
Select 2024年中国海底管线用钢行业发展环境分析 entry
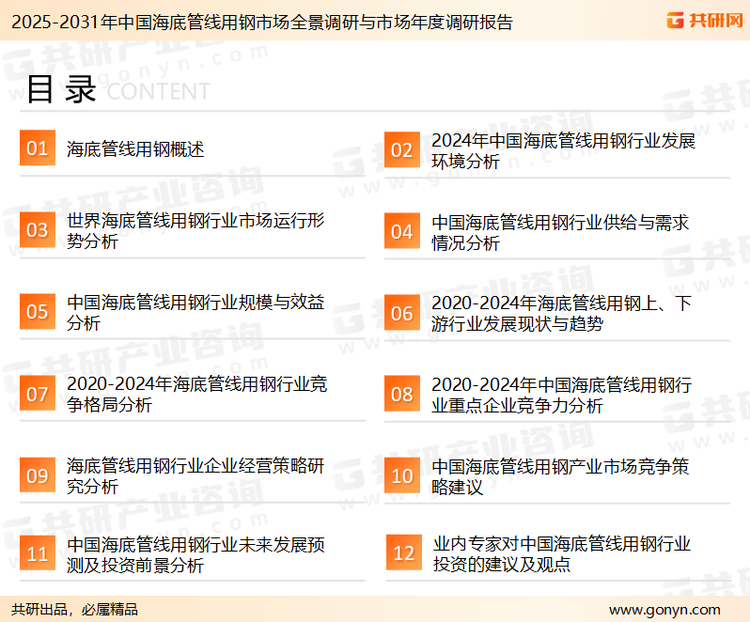coord(563,150)
